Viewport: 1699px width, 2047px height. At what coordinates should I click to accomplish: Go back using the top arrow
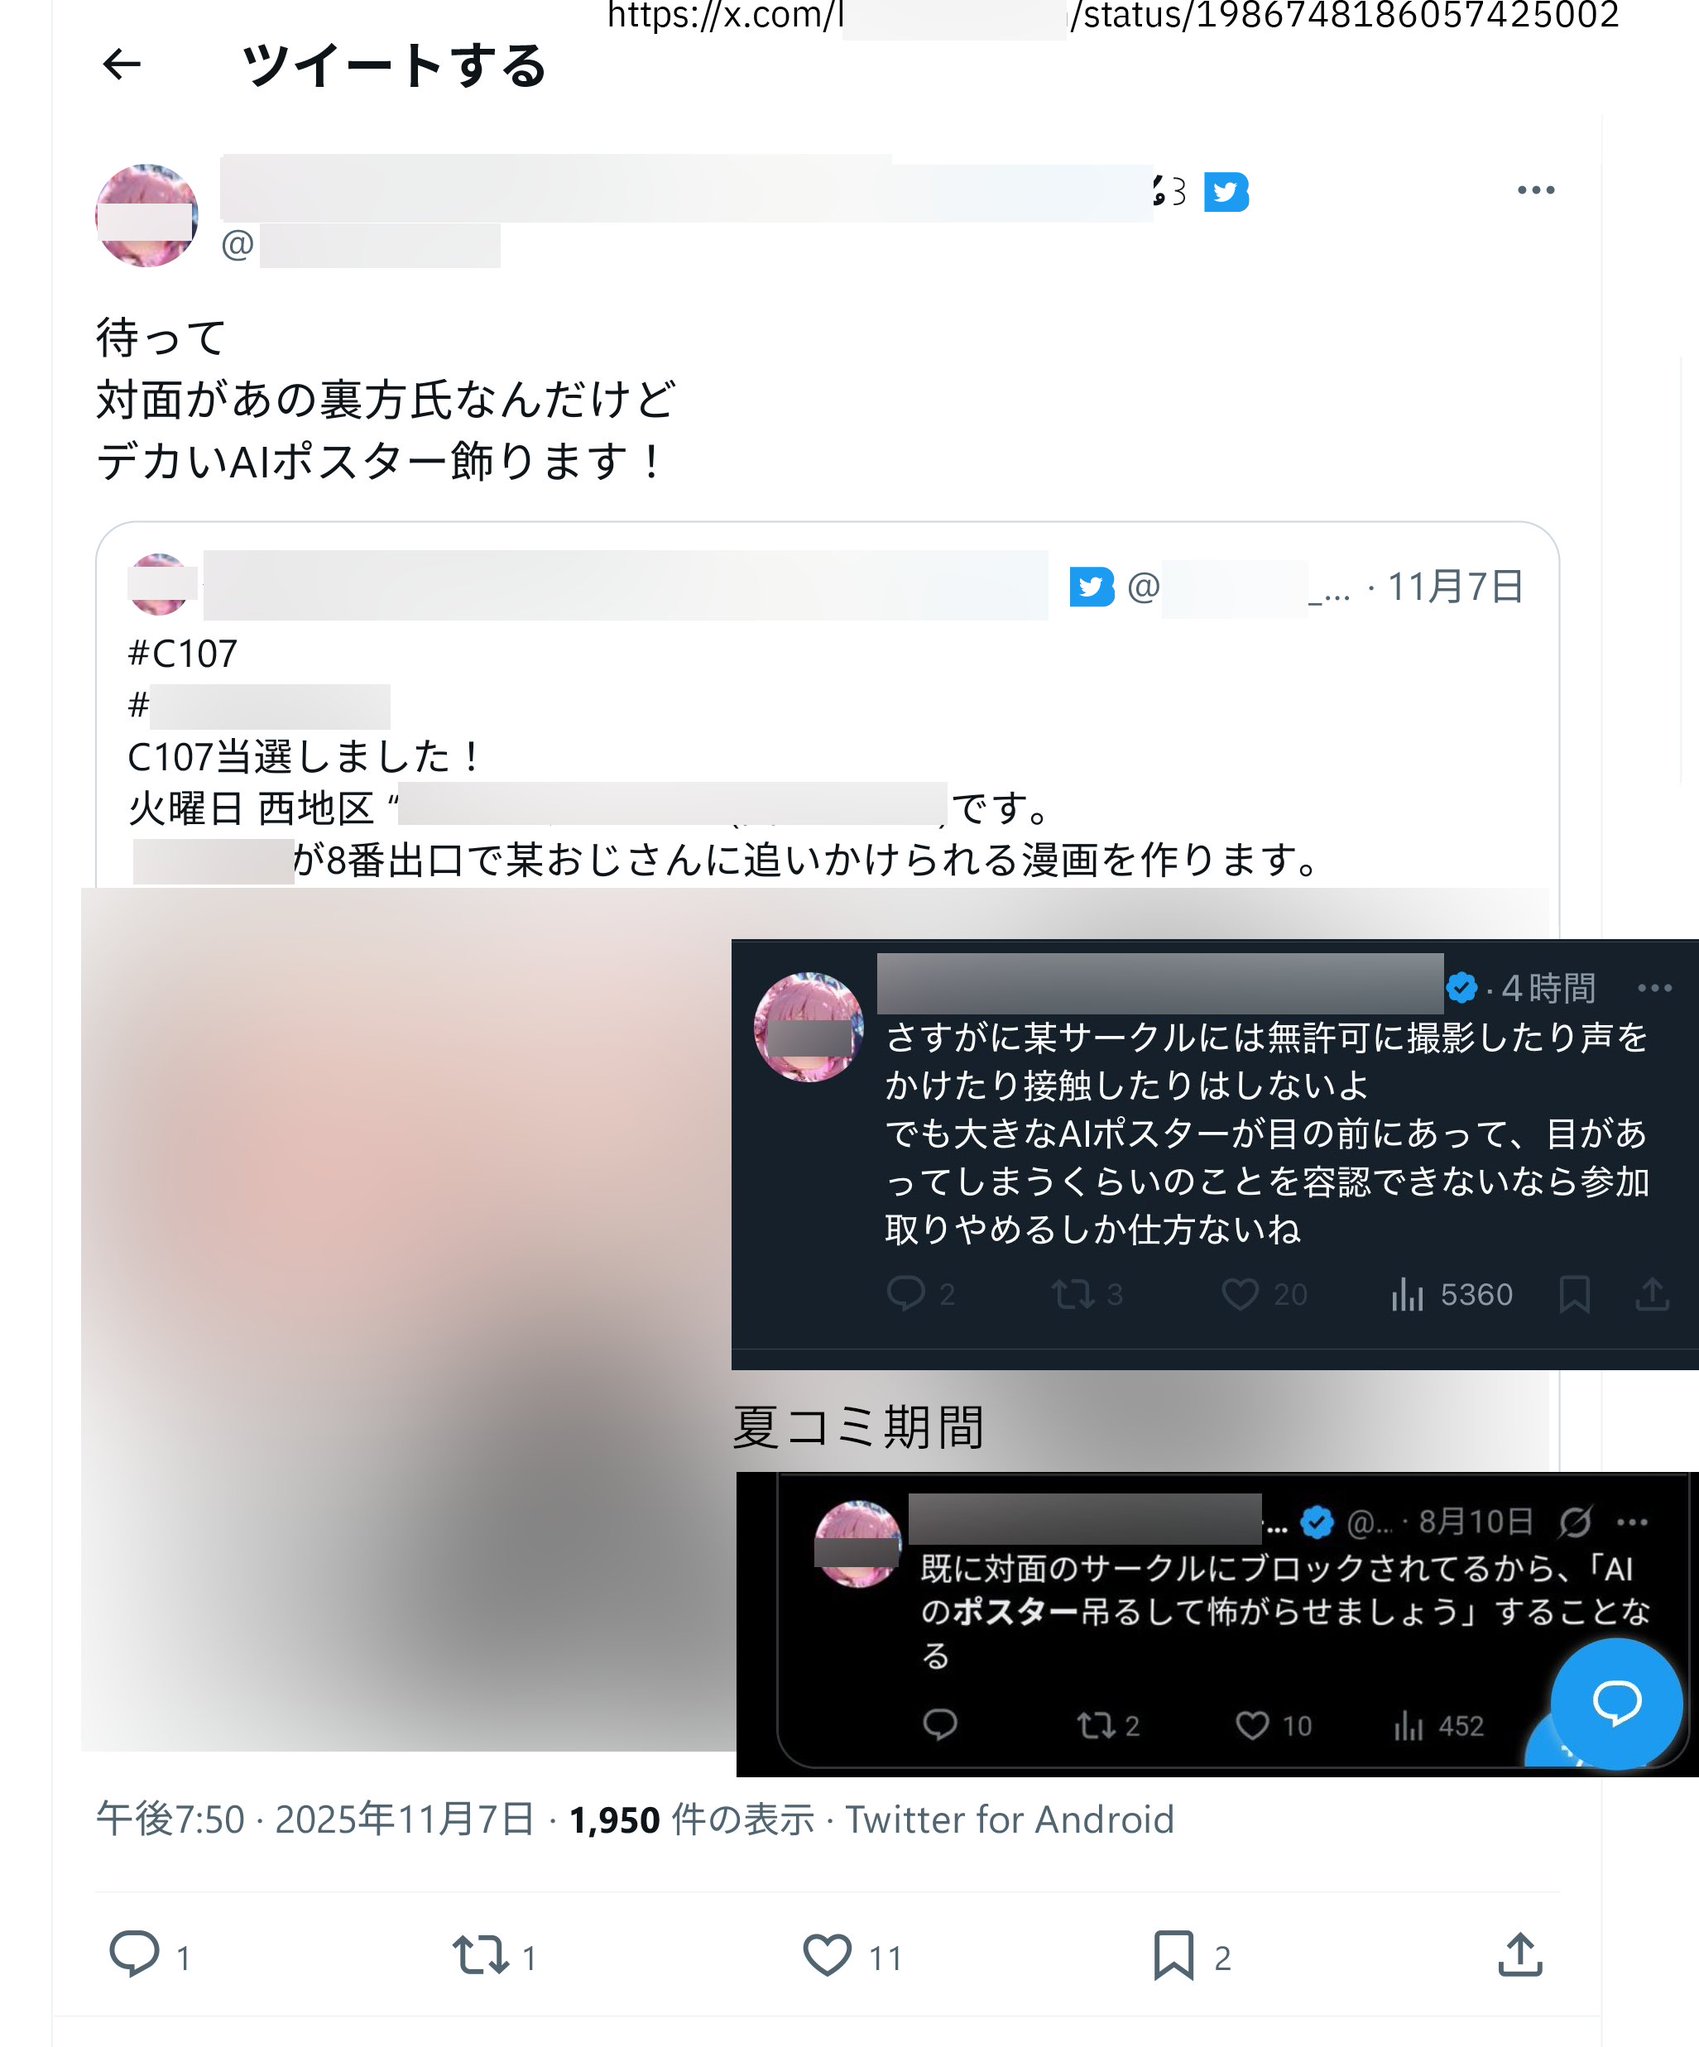coord(122,65)
